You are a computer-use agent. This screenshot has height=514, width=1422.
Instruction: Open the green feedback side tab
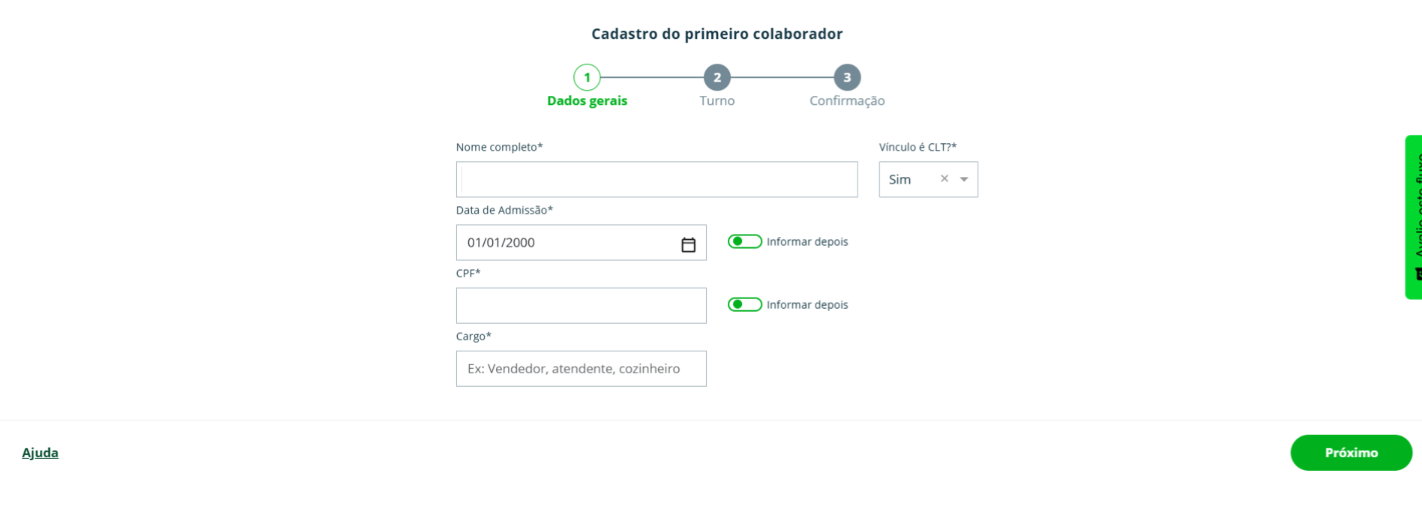tap(1413, 217)
